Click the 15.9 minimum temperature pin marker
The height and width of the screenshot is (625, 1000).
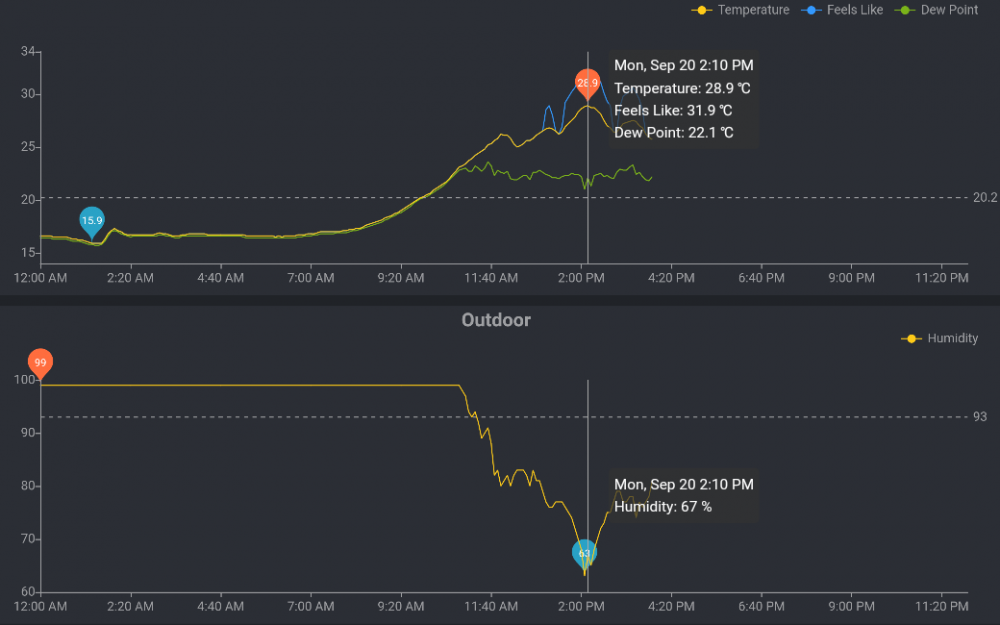pyautogui.click(x=92, y=221)
